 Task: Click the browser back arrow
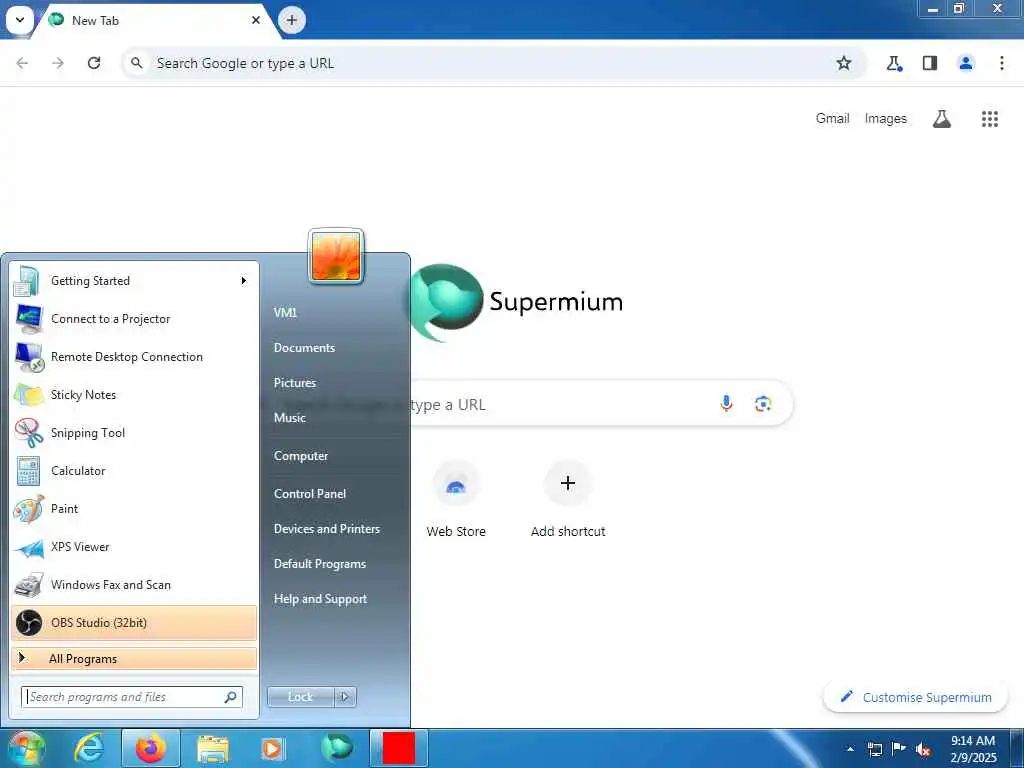(22, 63)
